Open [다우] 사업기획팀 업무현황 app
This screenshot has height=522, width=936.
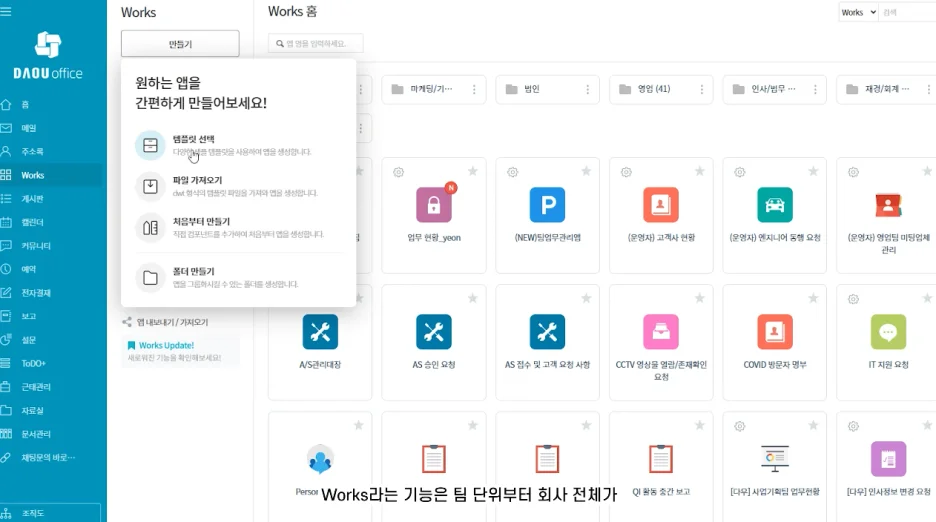774,467
